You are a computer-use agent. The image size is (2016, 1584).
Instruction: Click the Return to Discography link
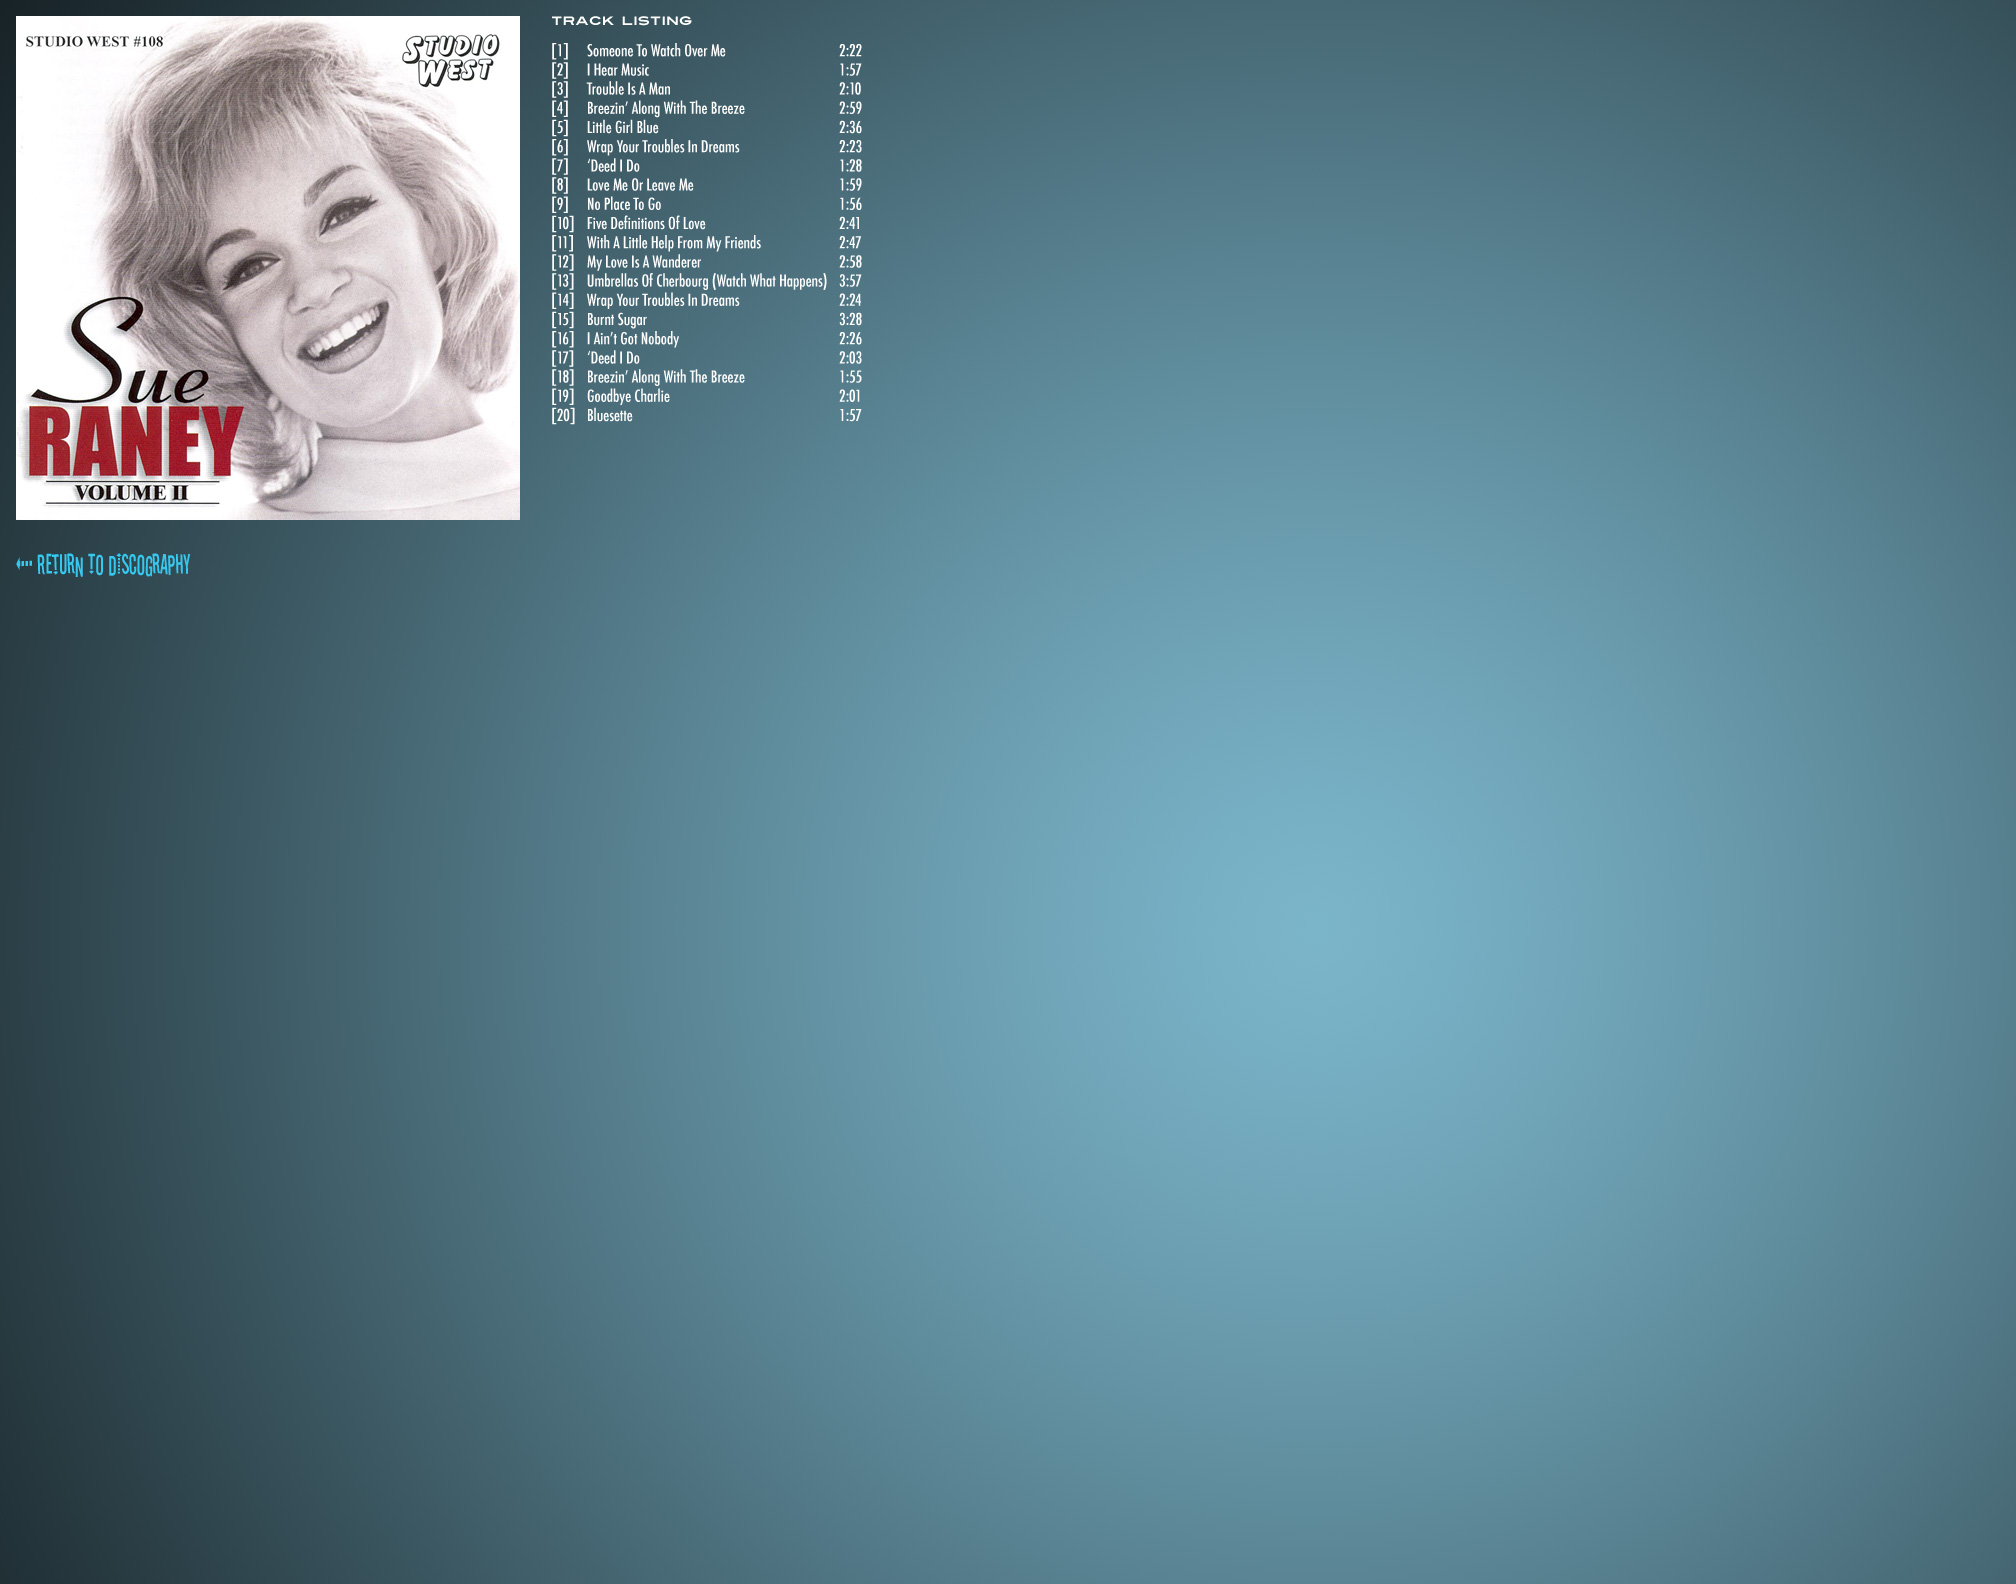103,565
